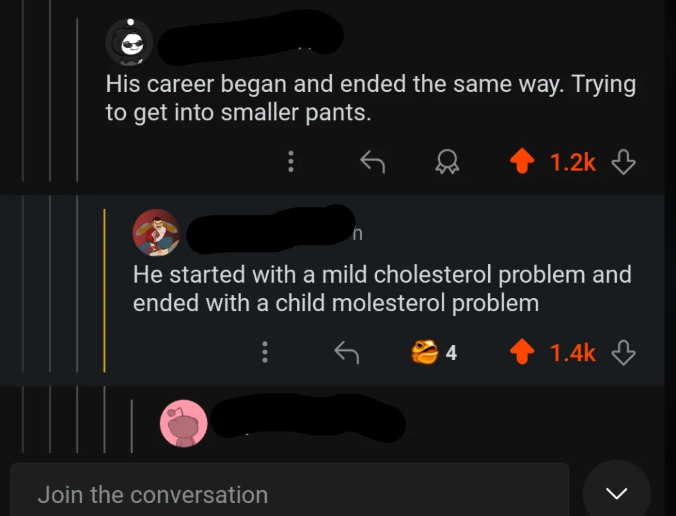View awards on the cholesterol comment
This screenshot has width=676, height=516.
point(434,351)
